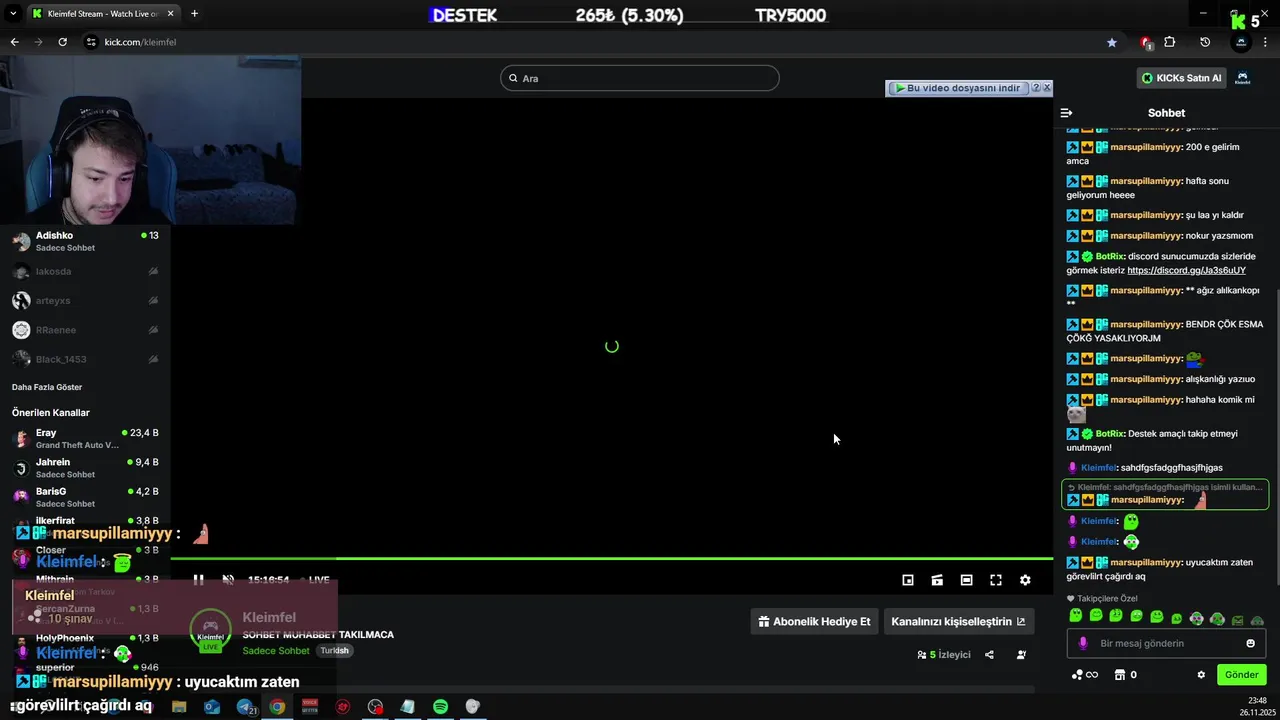Image resolution: width=1280 pixels, height=720 pixels.
Task: Open the arteyxs channel in sidebar
Action: tap(85, 300)
